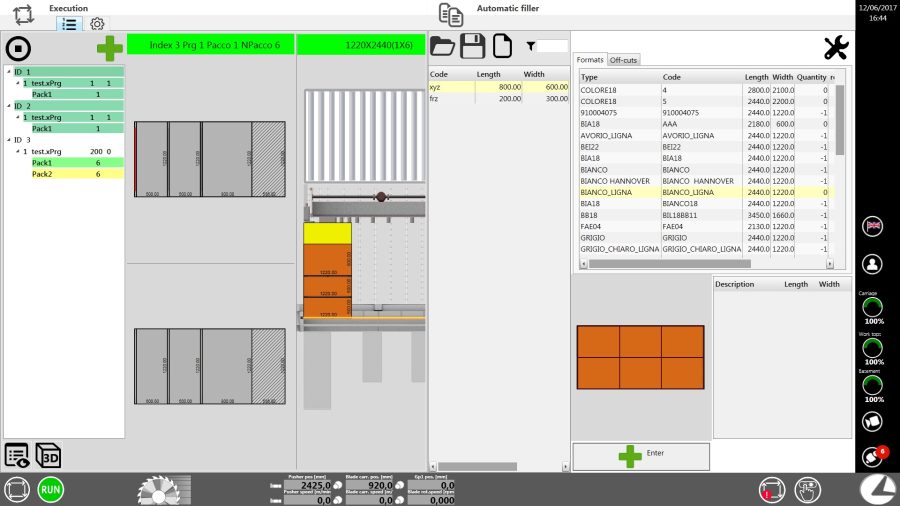Switch to the Off-cuts tab
Screen dimensions: 900x506
click(x=623, y=61)
